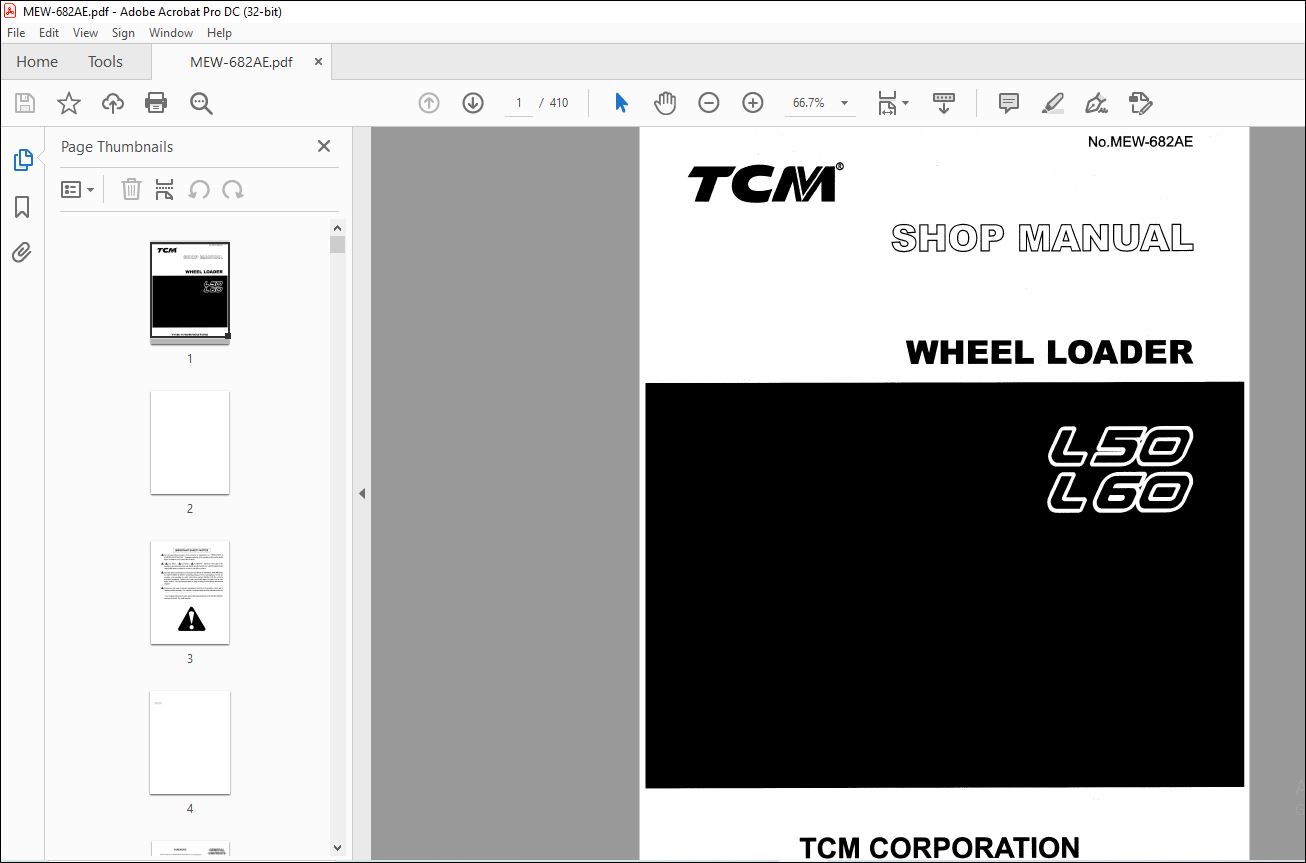Image resolution: width=1306 pixels, height=863 pixels.
Task: Select the Highlight text pen tool
Action: pos(1052,103)
